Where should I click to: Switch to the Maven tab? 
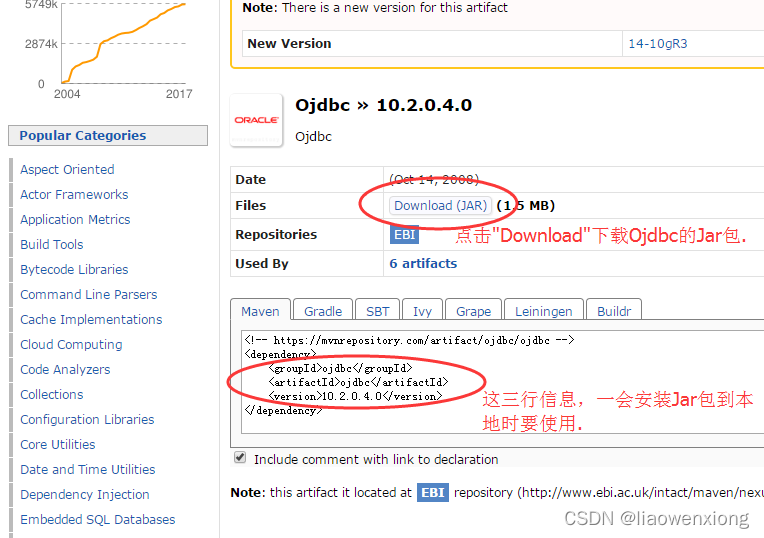[260, 311]
